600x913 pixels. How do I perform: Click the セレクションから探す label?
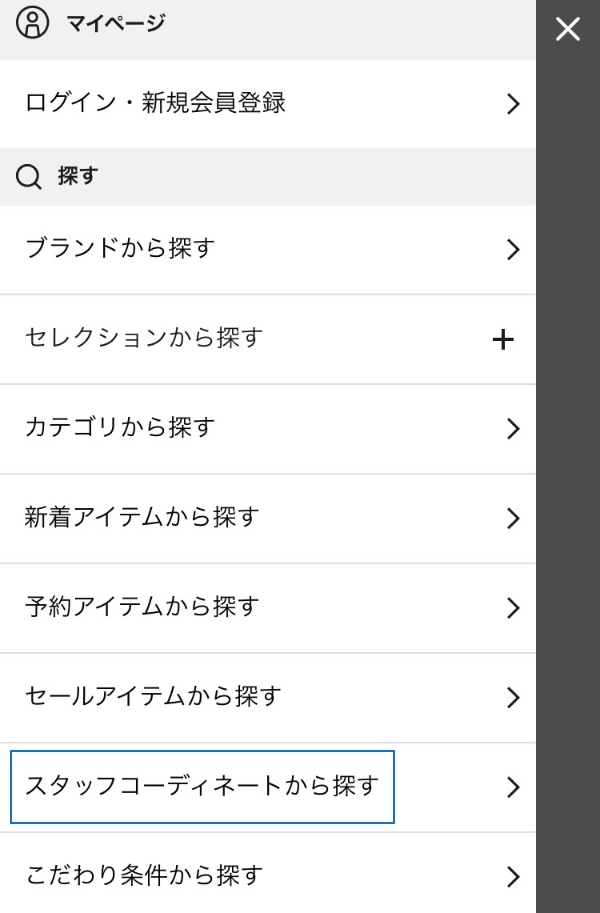(143, 338)
